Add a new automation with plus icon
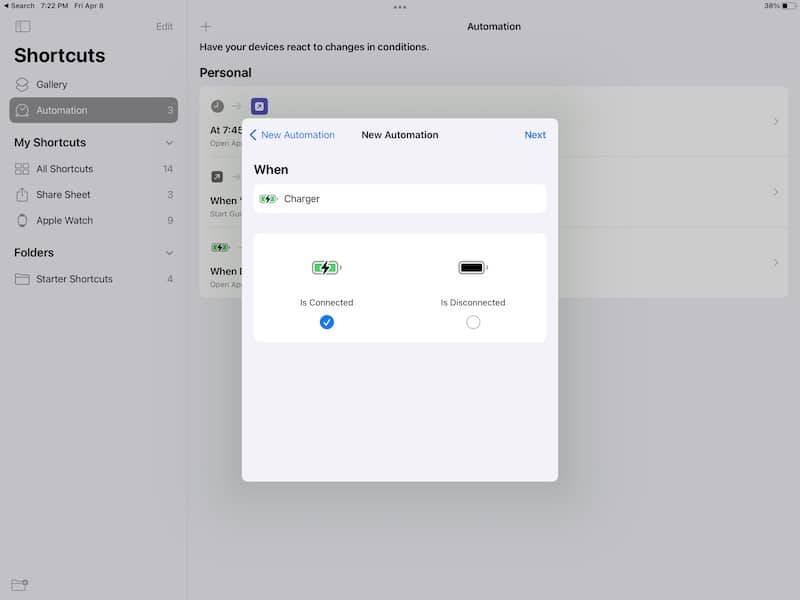The height and width of the screenshot is (600, 800). tap(206, 27)
